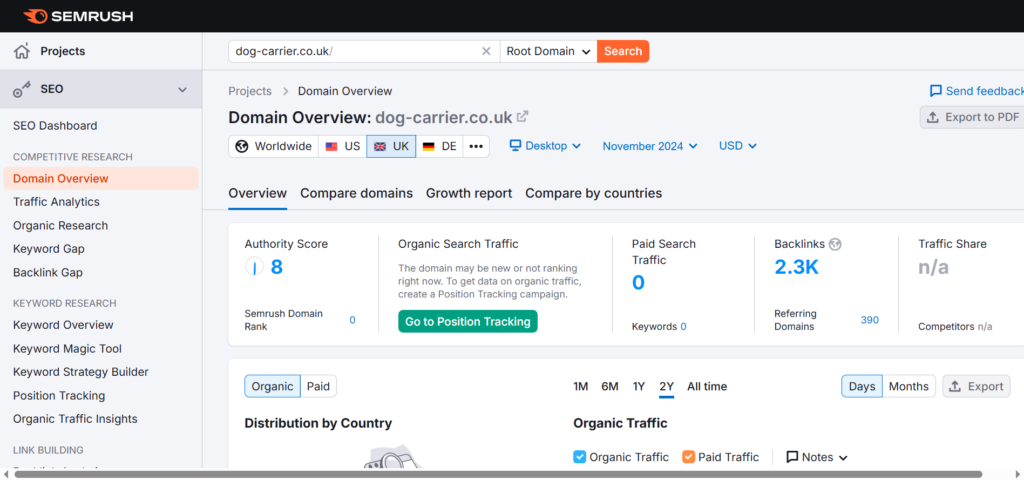
Task: Toggle the Organic Traffic checkbox
Action: [x=579, y=457]
